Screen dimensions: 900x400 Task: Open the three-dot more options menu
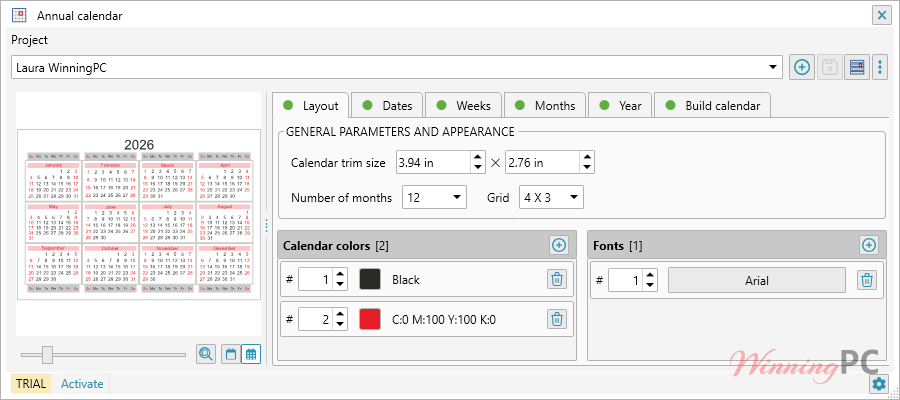click(880, 67)
